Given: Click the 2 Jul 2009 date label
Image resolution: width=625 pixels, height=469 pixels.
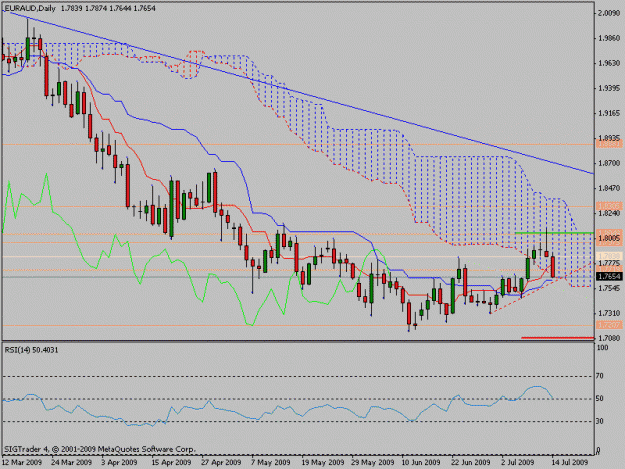Looking at the screenshot, I should coord(518,462).
